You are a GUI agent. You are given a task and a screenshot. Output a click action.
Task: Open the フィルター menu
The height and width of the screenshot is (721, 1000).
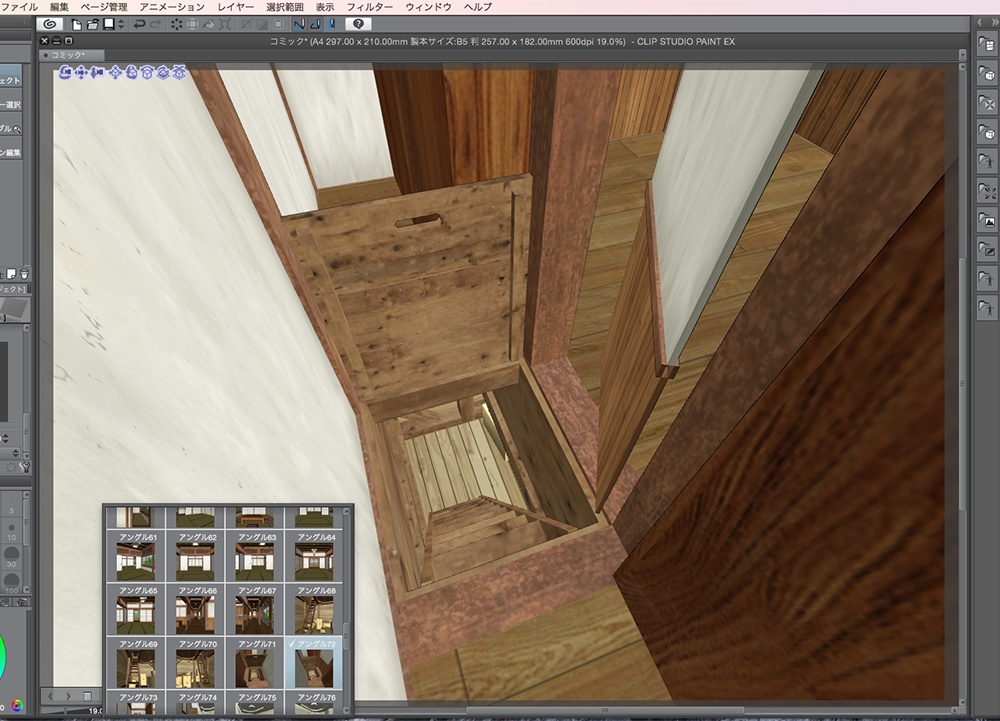click(369, 7)
